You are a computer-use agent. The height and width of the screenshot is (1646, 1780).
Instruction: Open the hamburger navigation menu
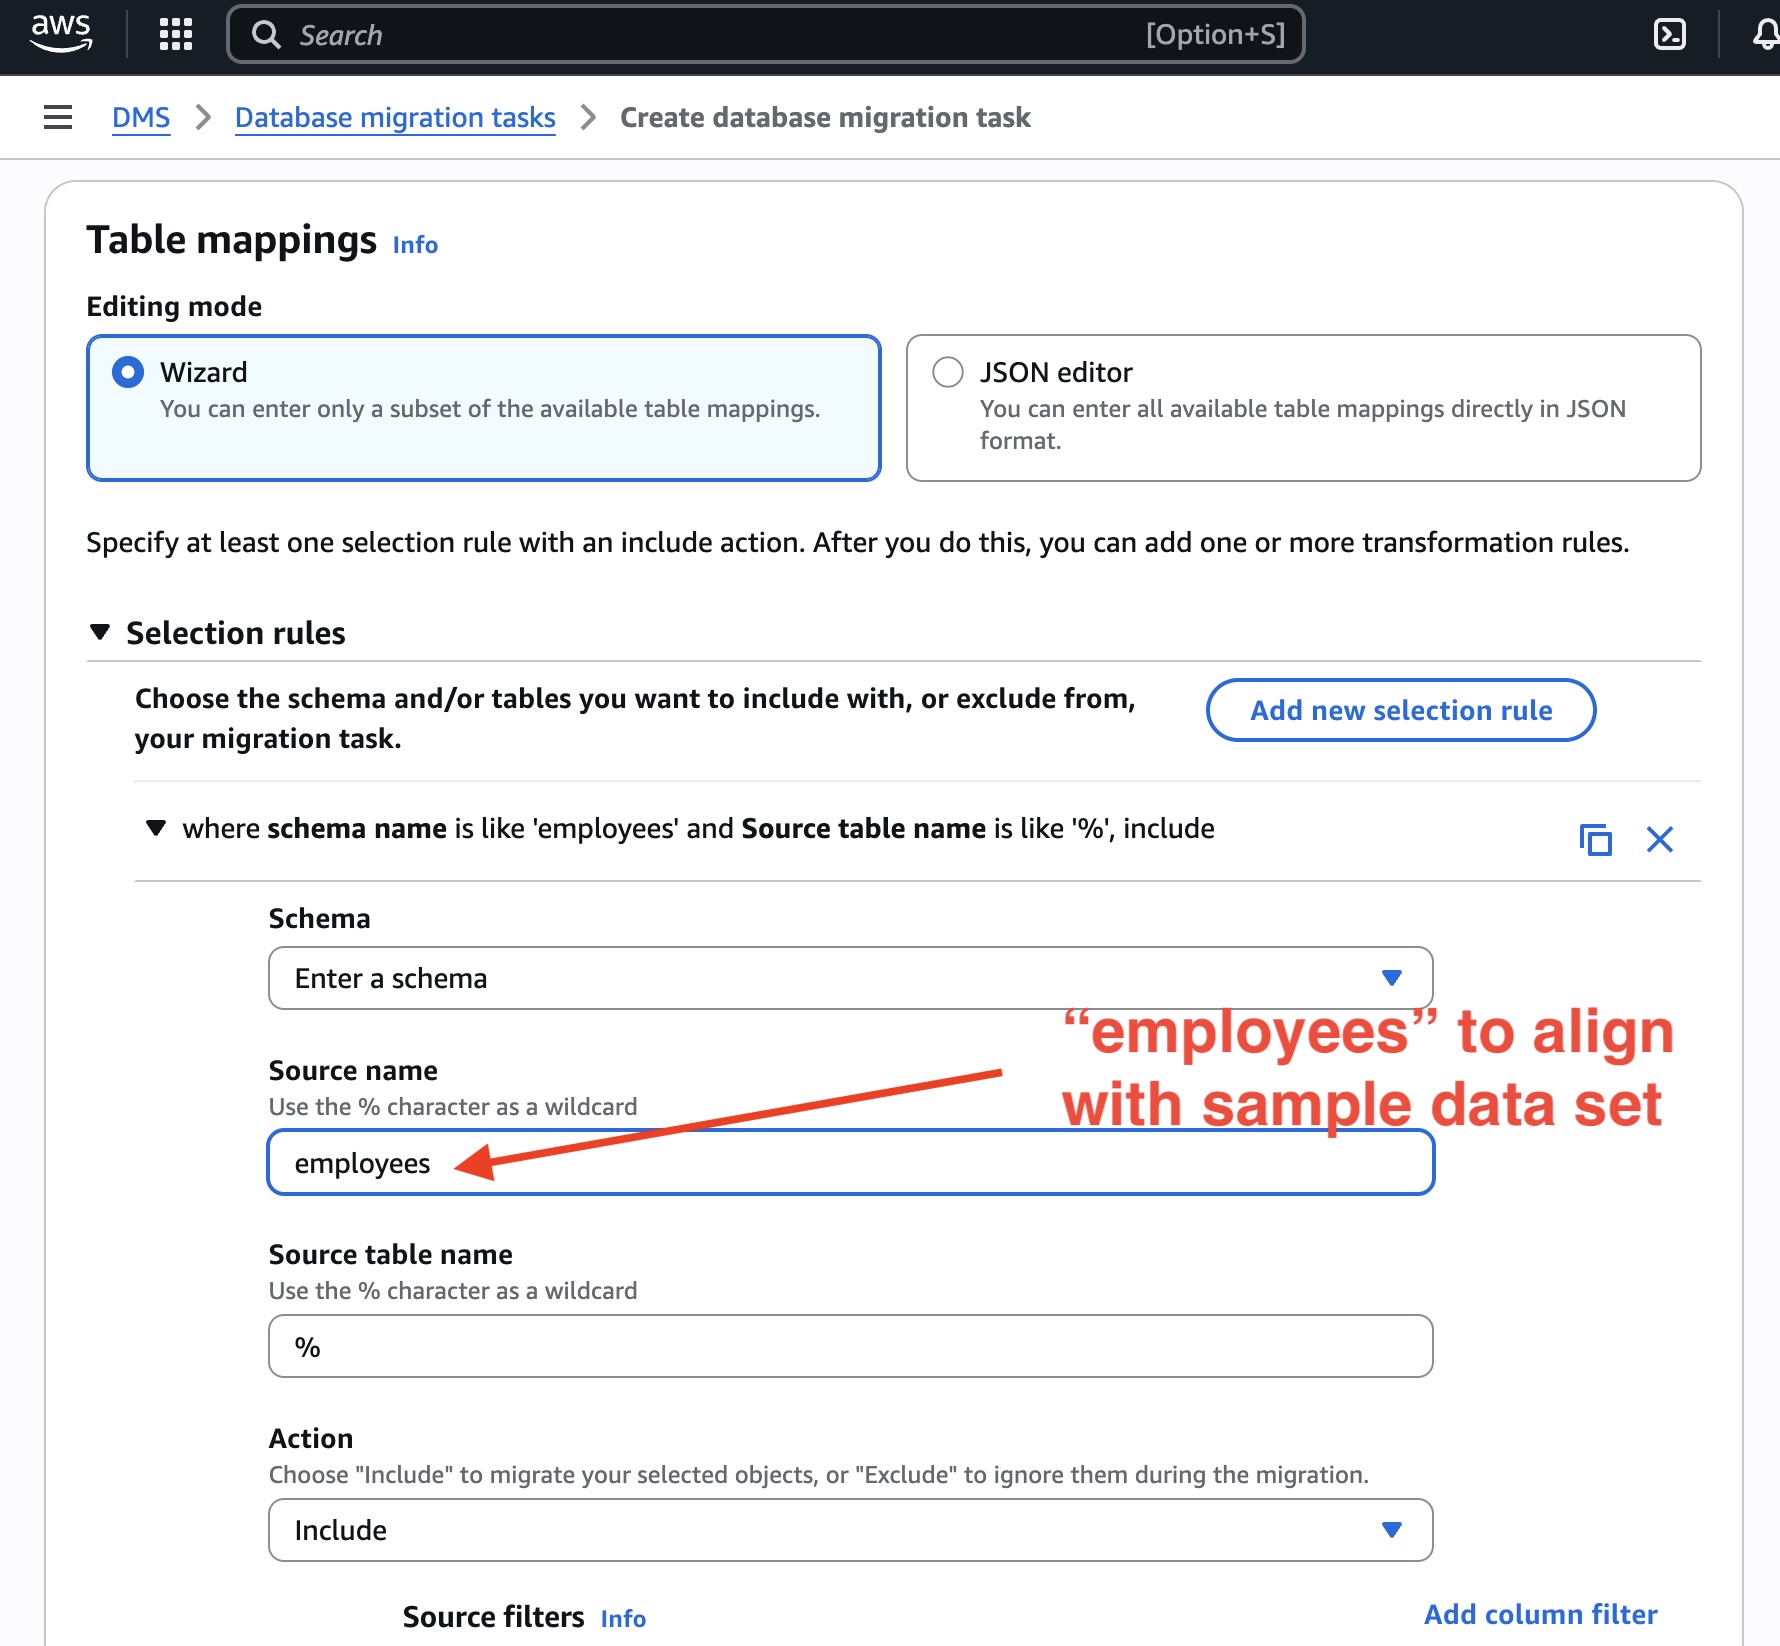(57, 117)
